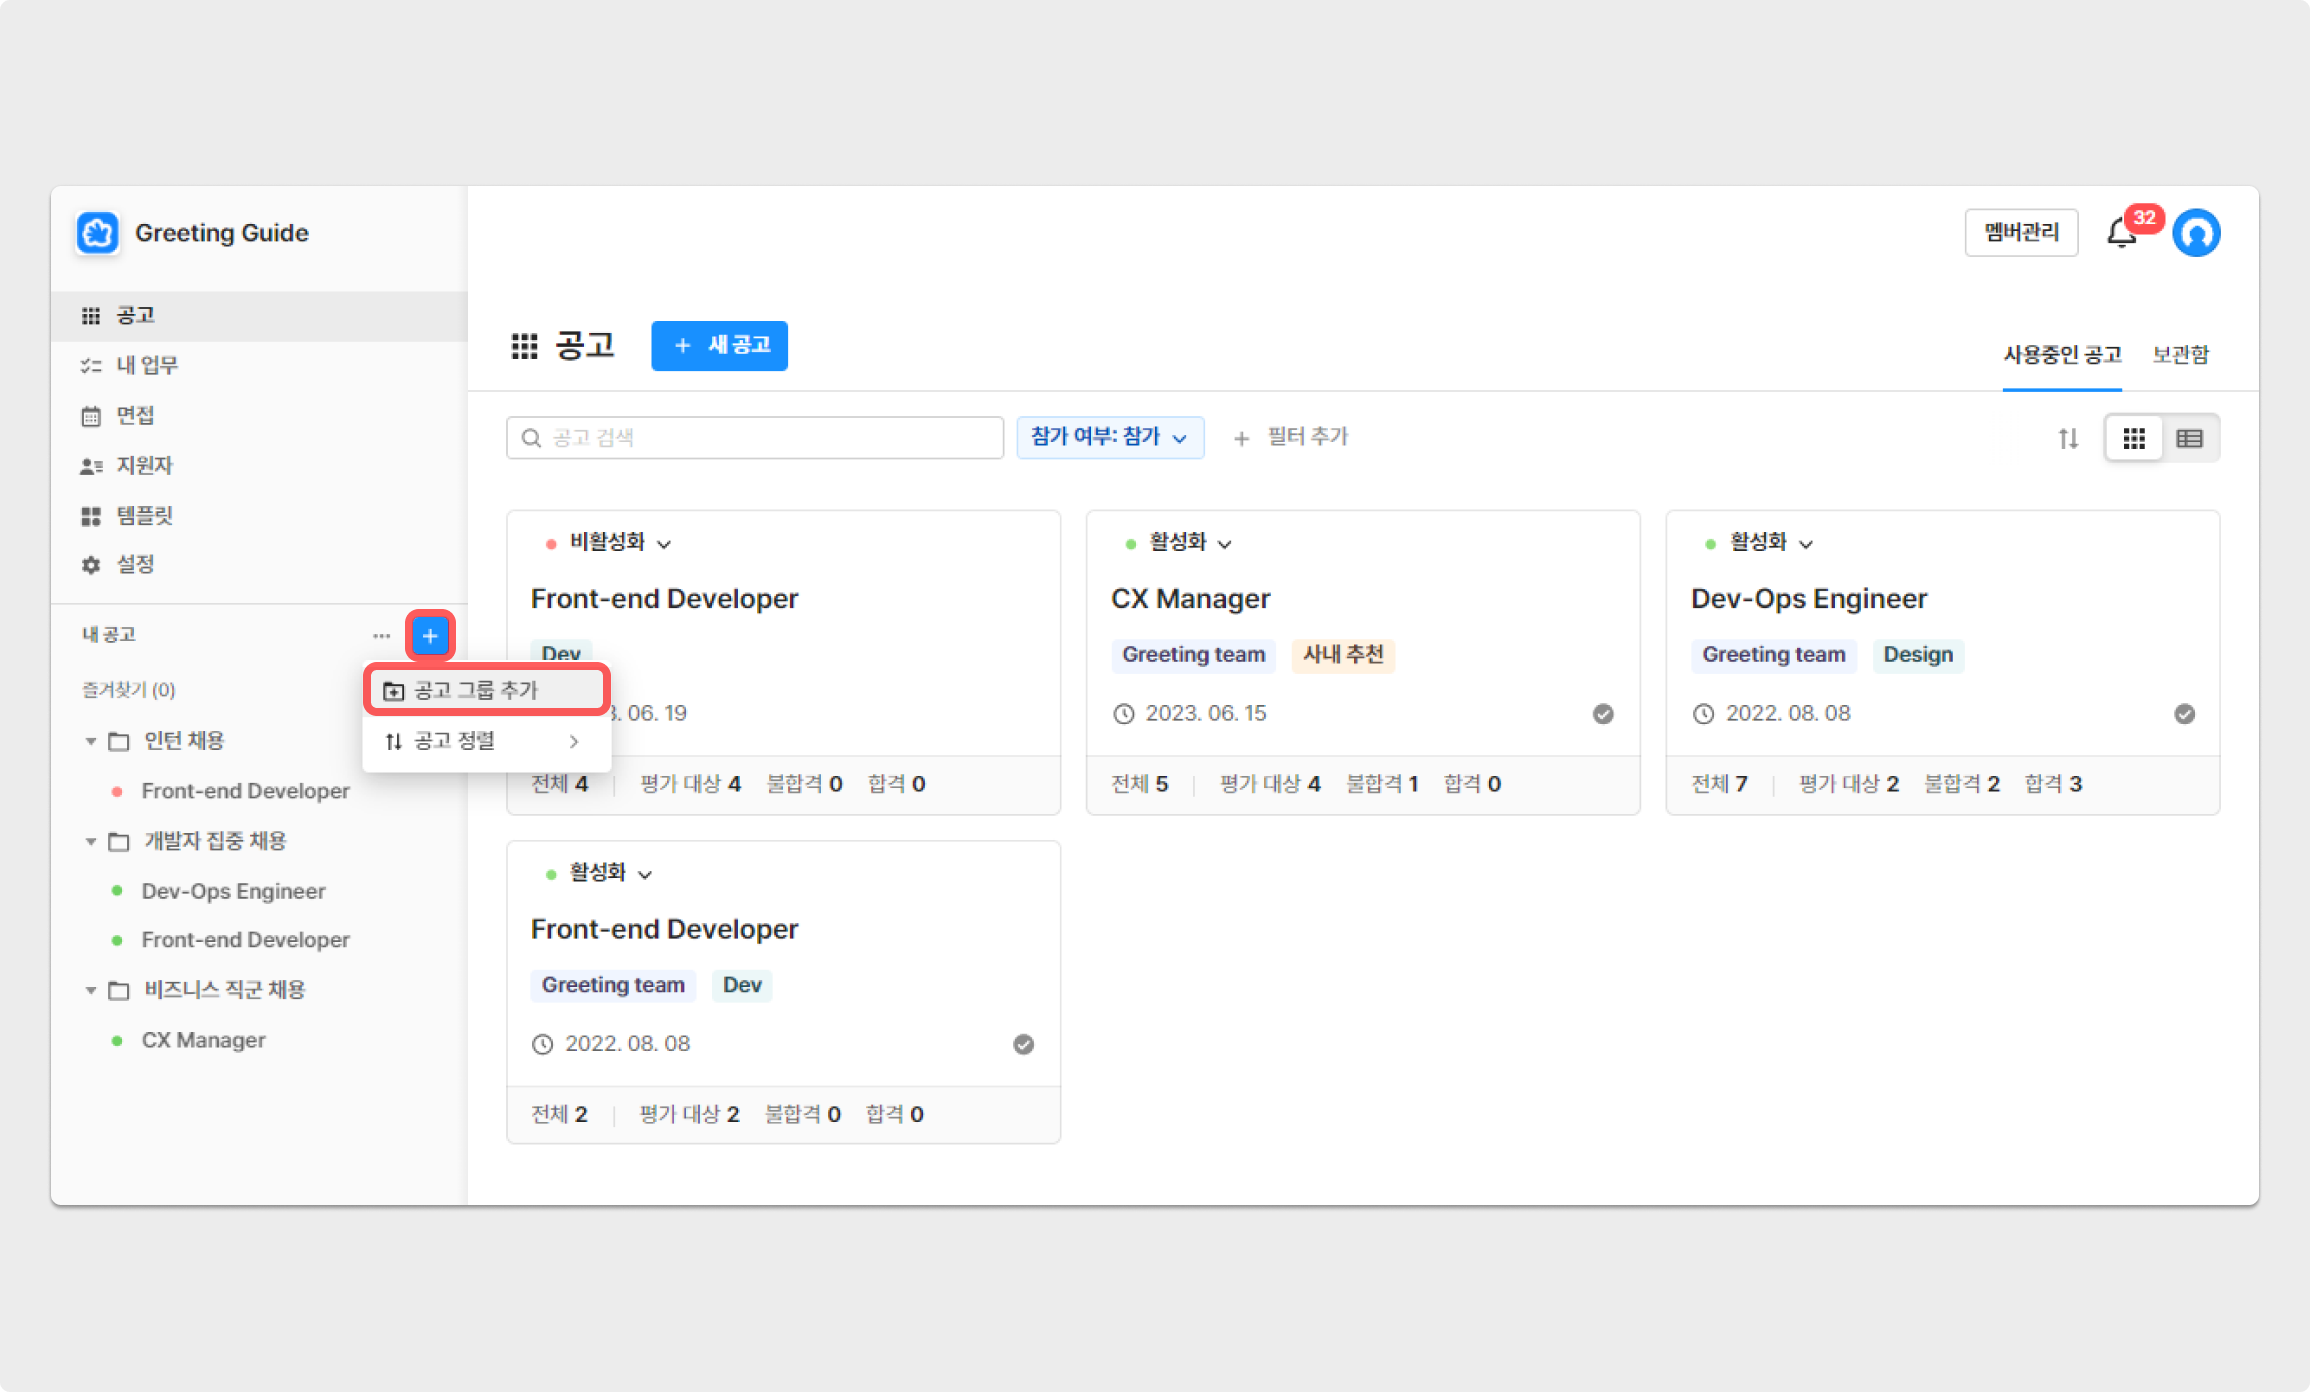Open the user profile avatar

coord(2196,233)
